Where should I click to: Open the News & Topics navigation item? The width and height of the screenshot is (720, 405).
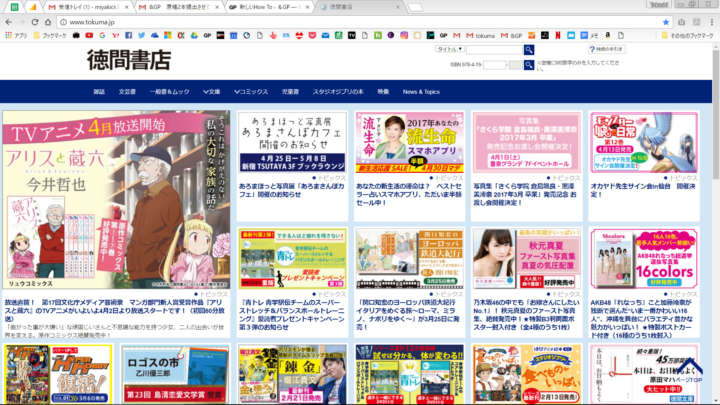tap(421, 92)
